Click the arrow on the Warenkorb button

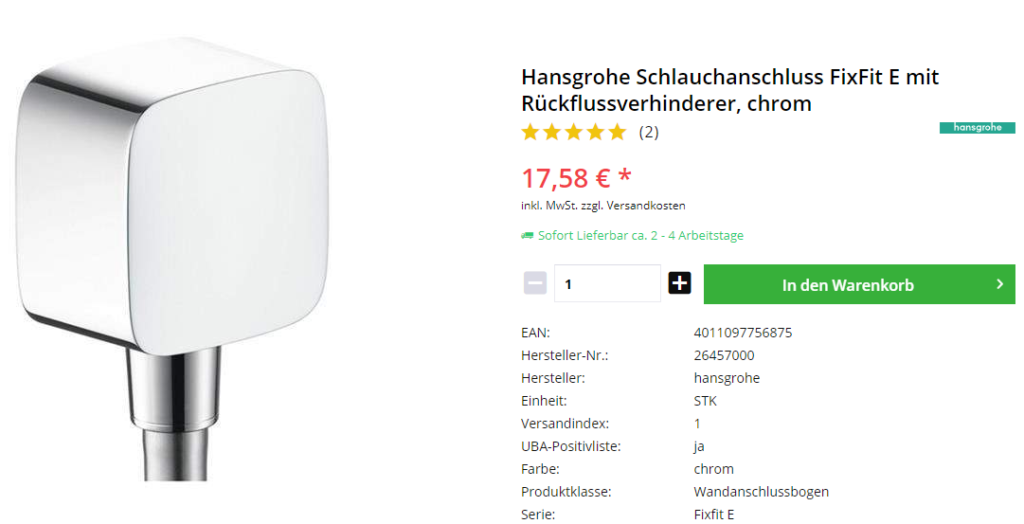coord(1000,284)
